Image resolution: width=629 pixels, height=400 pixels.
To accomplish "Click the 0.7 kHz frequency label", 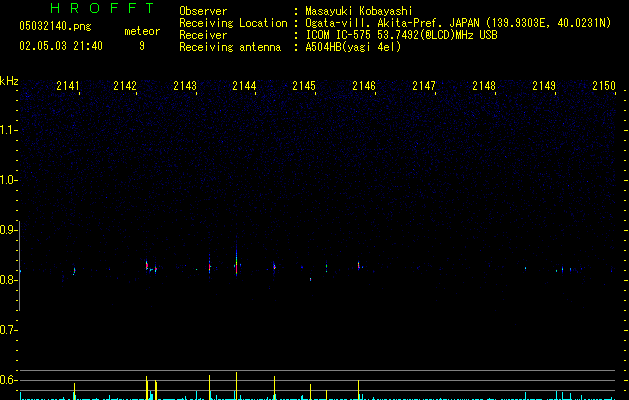I will click(8, 330).
